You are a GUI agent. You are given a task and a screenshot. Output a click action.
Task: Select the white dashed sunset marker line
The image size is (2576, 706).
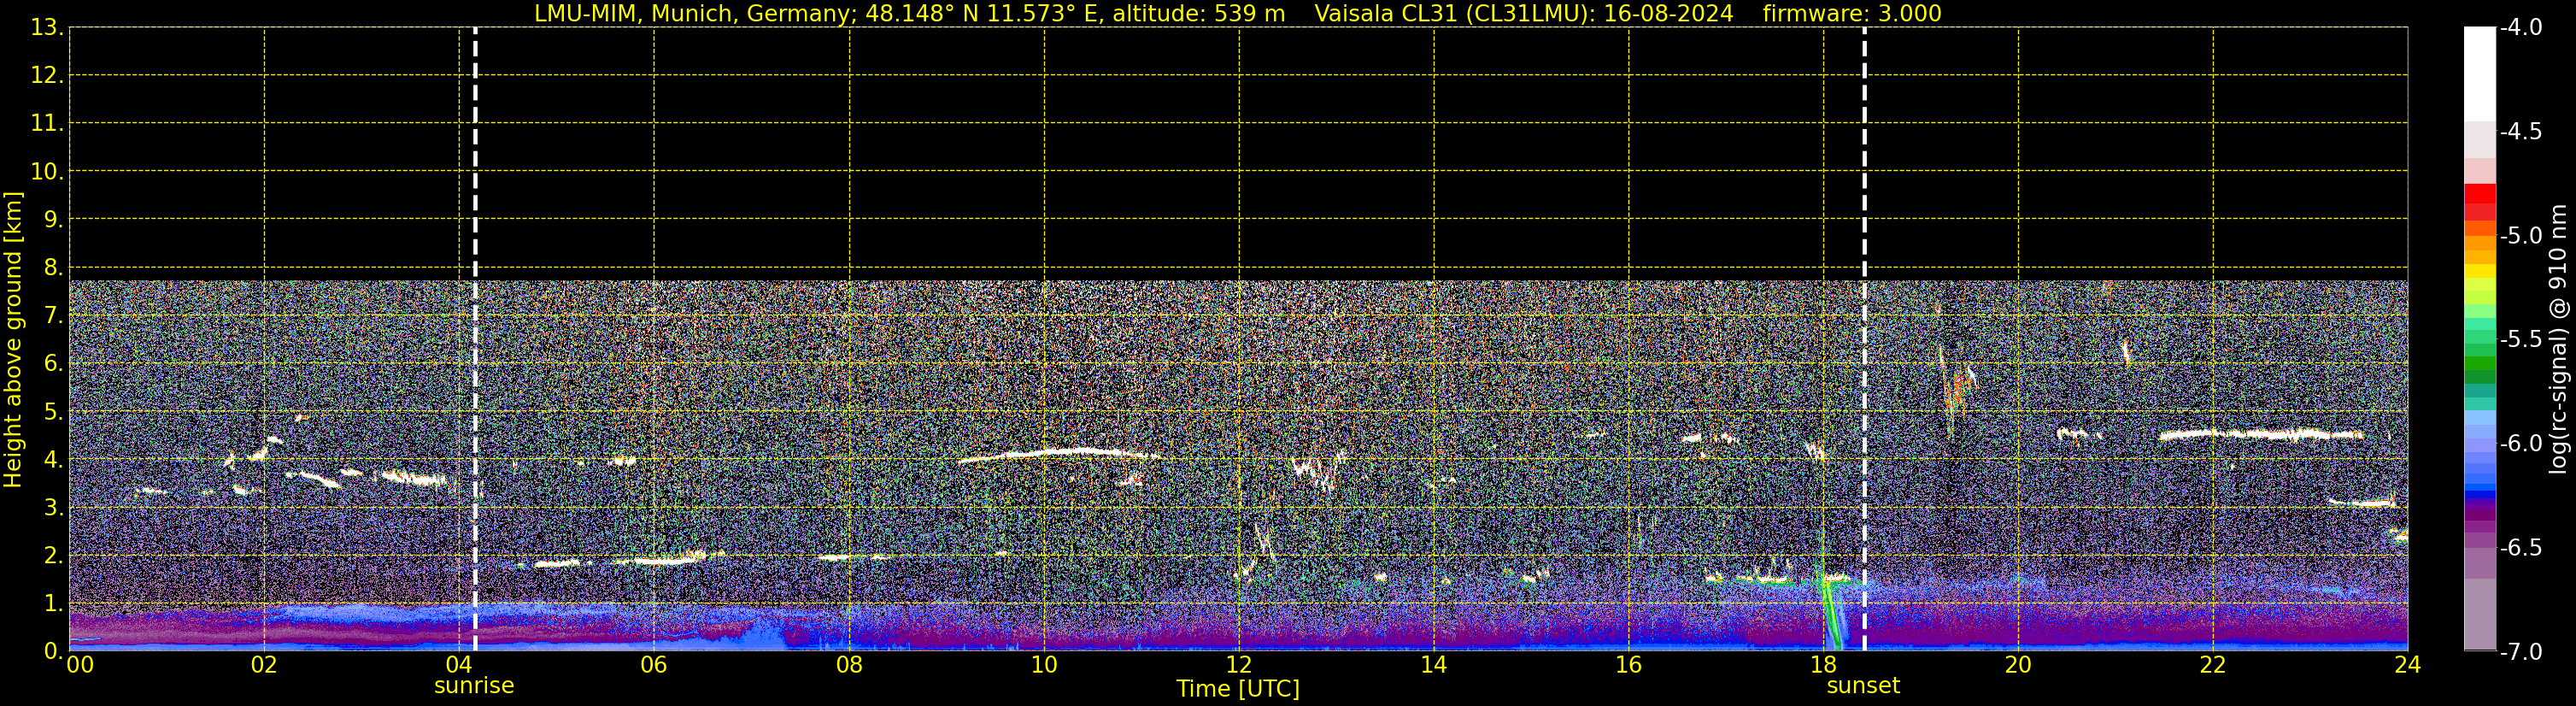point(1865,339)
